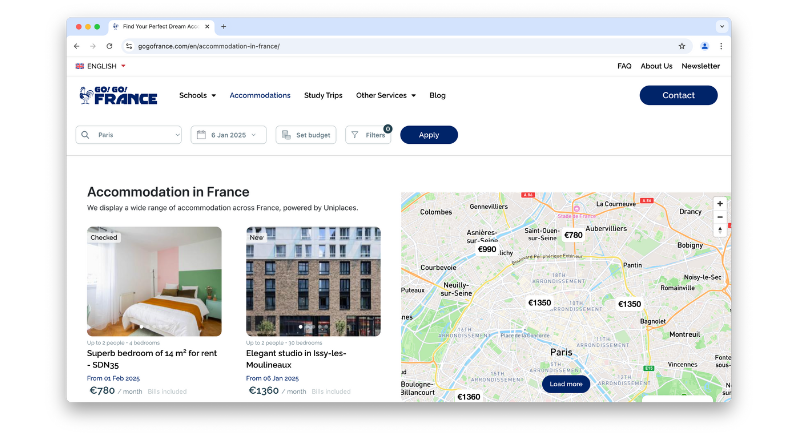This screenshot has height=436, width=798.
Task: Click the €780 price marker on the map
Action: click(x=573, y=236)
